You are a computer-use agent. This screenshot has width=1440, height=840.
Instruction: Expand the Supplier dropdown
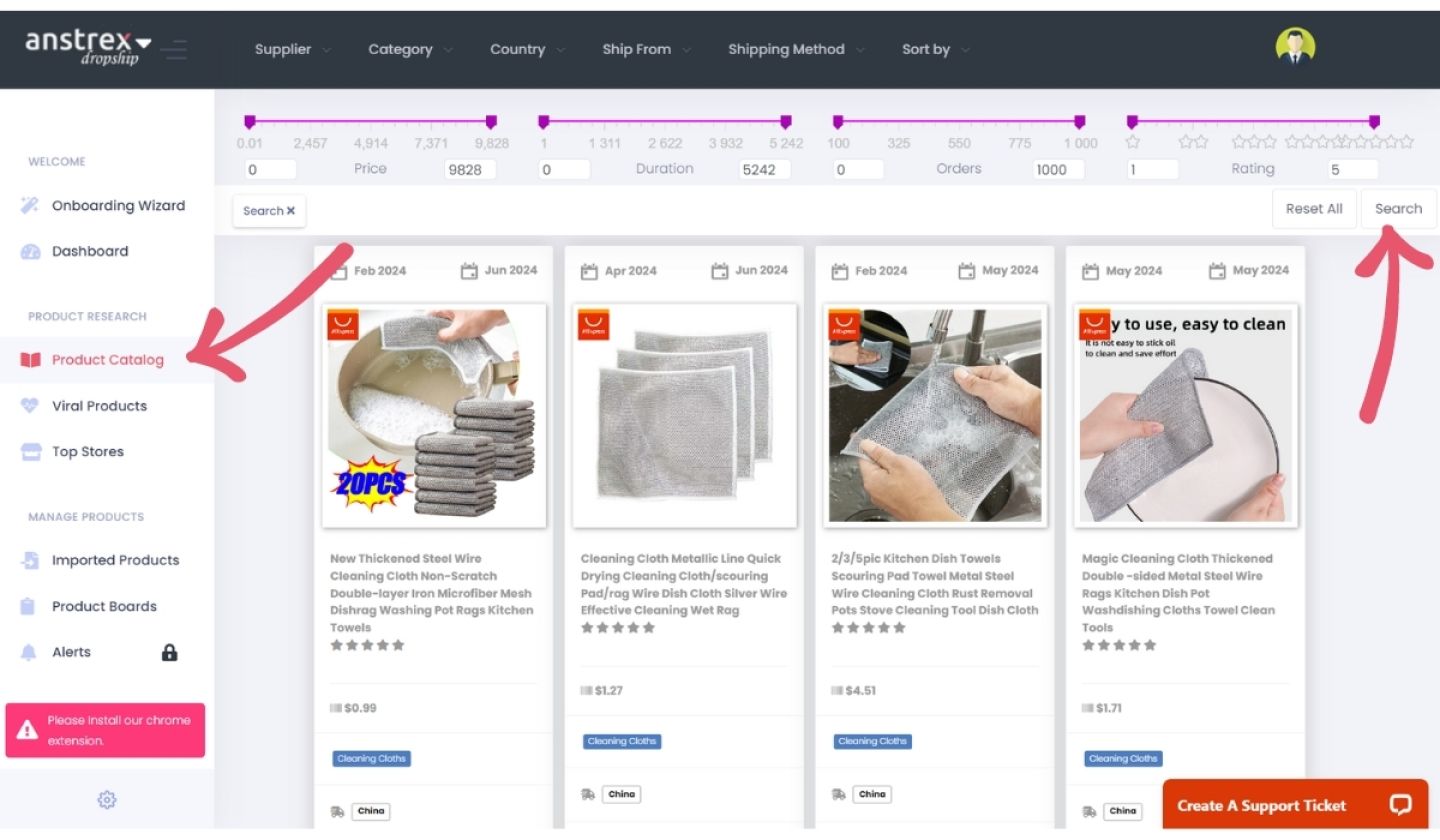pos(292,50)
